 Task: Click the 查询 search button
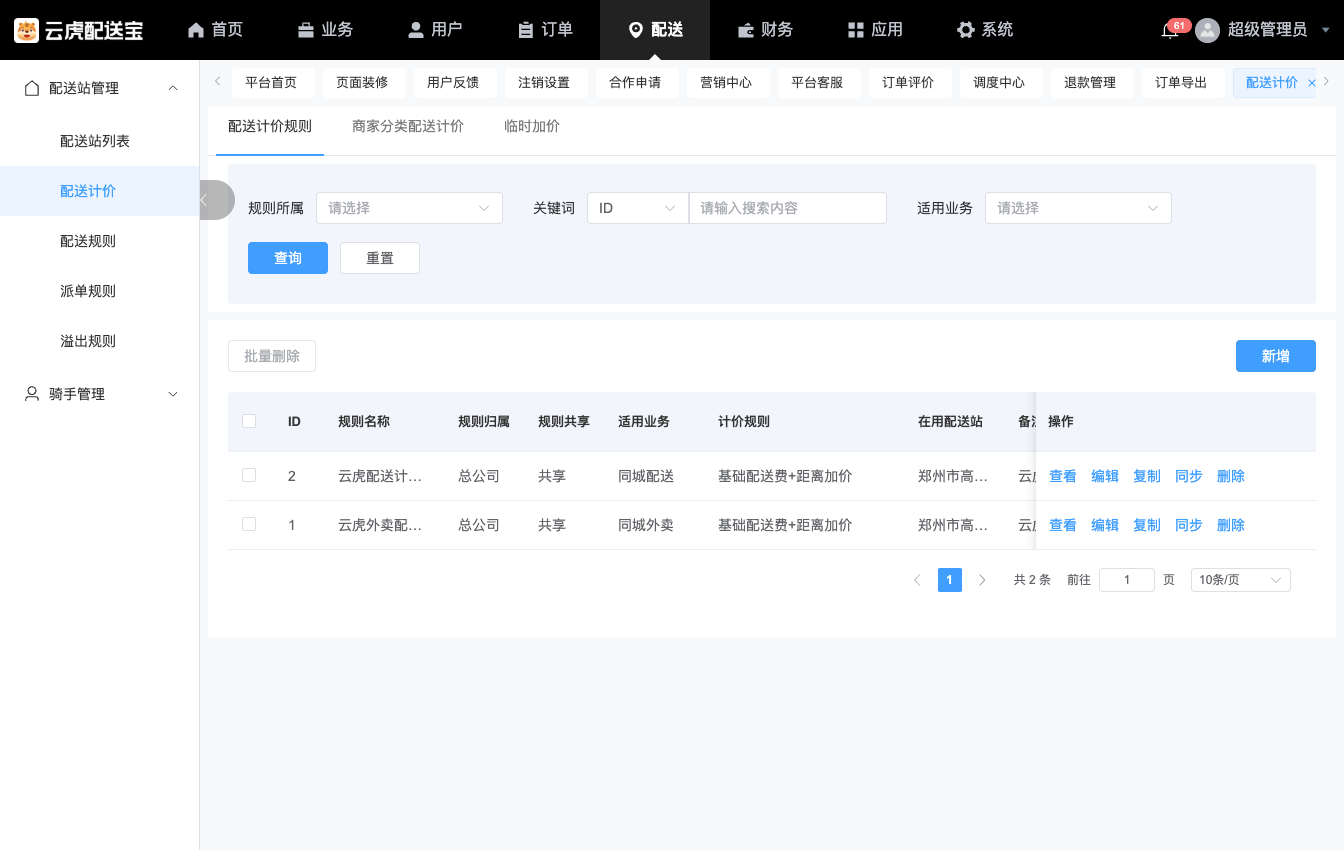[288, 258]
